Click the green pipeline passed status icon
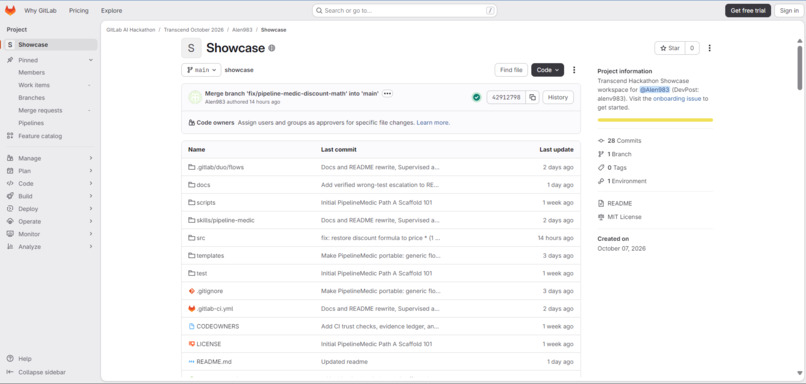The height and width of the screenshot is (384, 806). [x=477, y=97]
